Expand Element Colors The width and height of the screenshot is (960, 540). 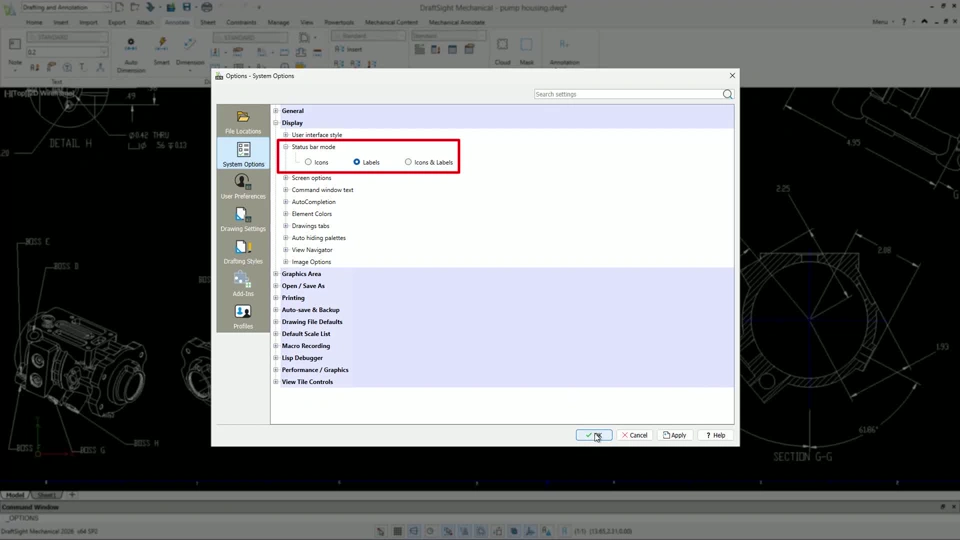click(285, 214)
